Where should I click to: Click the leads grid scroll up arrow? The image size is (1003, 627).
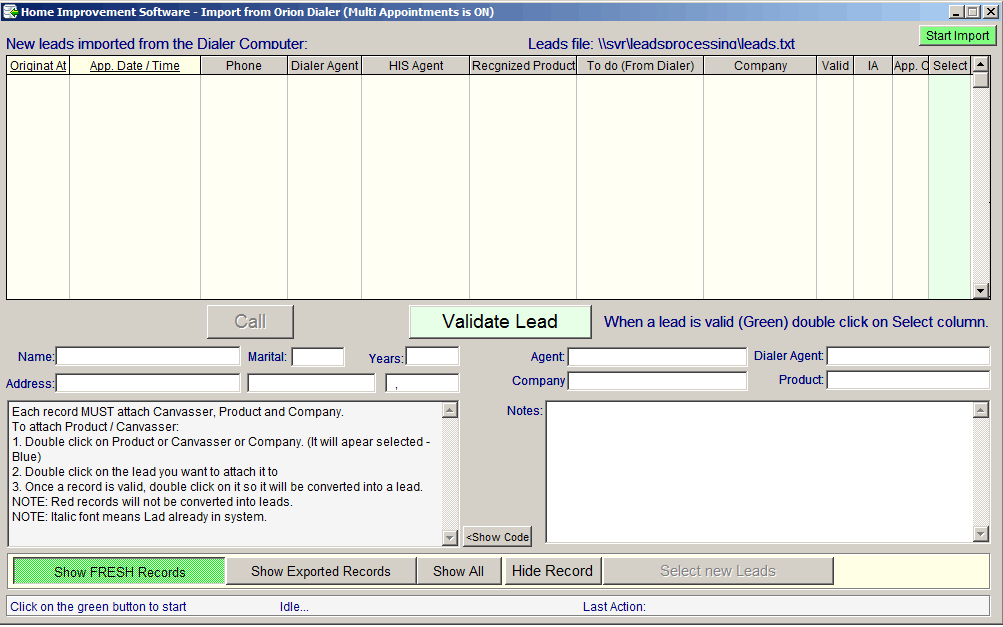(x=981, y=65)
